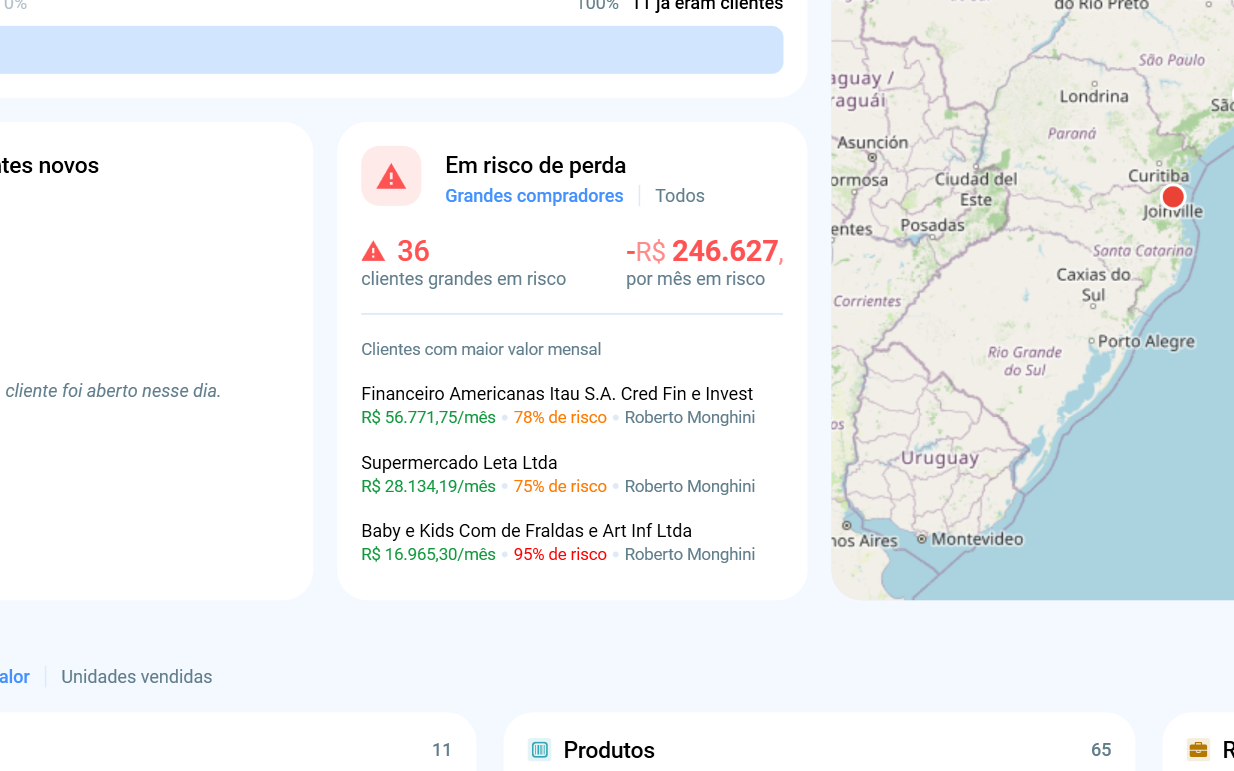This screenshot has width=1234, height=771.
Task: Click the Produtos count 65
Action: (x=1101, y=750)
